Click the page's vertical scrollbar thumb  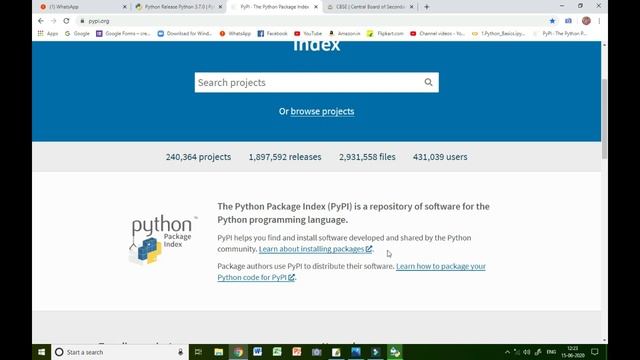click(x=604, y=118)
